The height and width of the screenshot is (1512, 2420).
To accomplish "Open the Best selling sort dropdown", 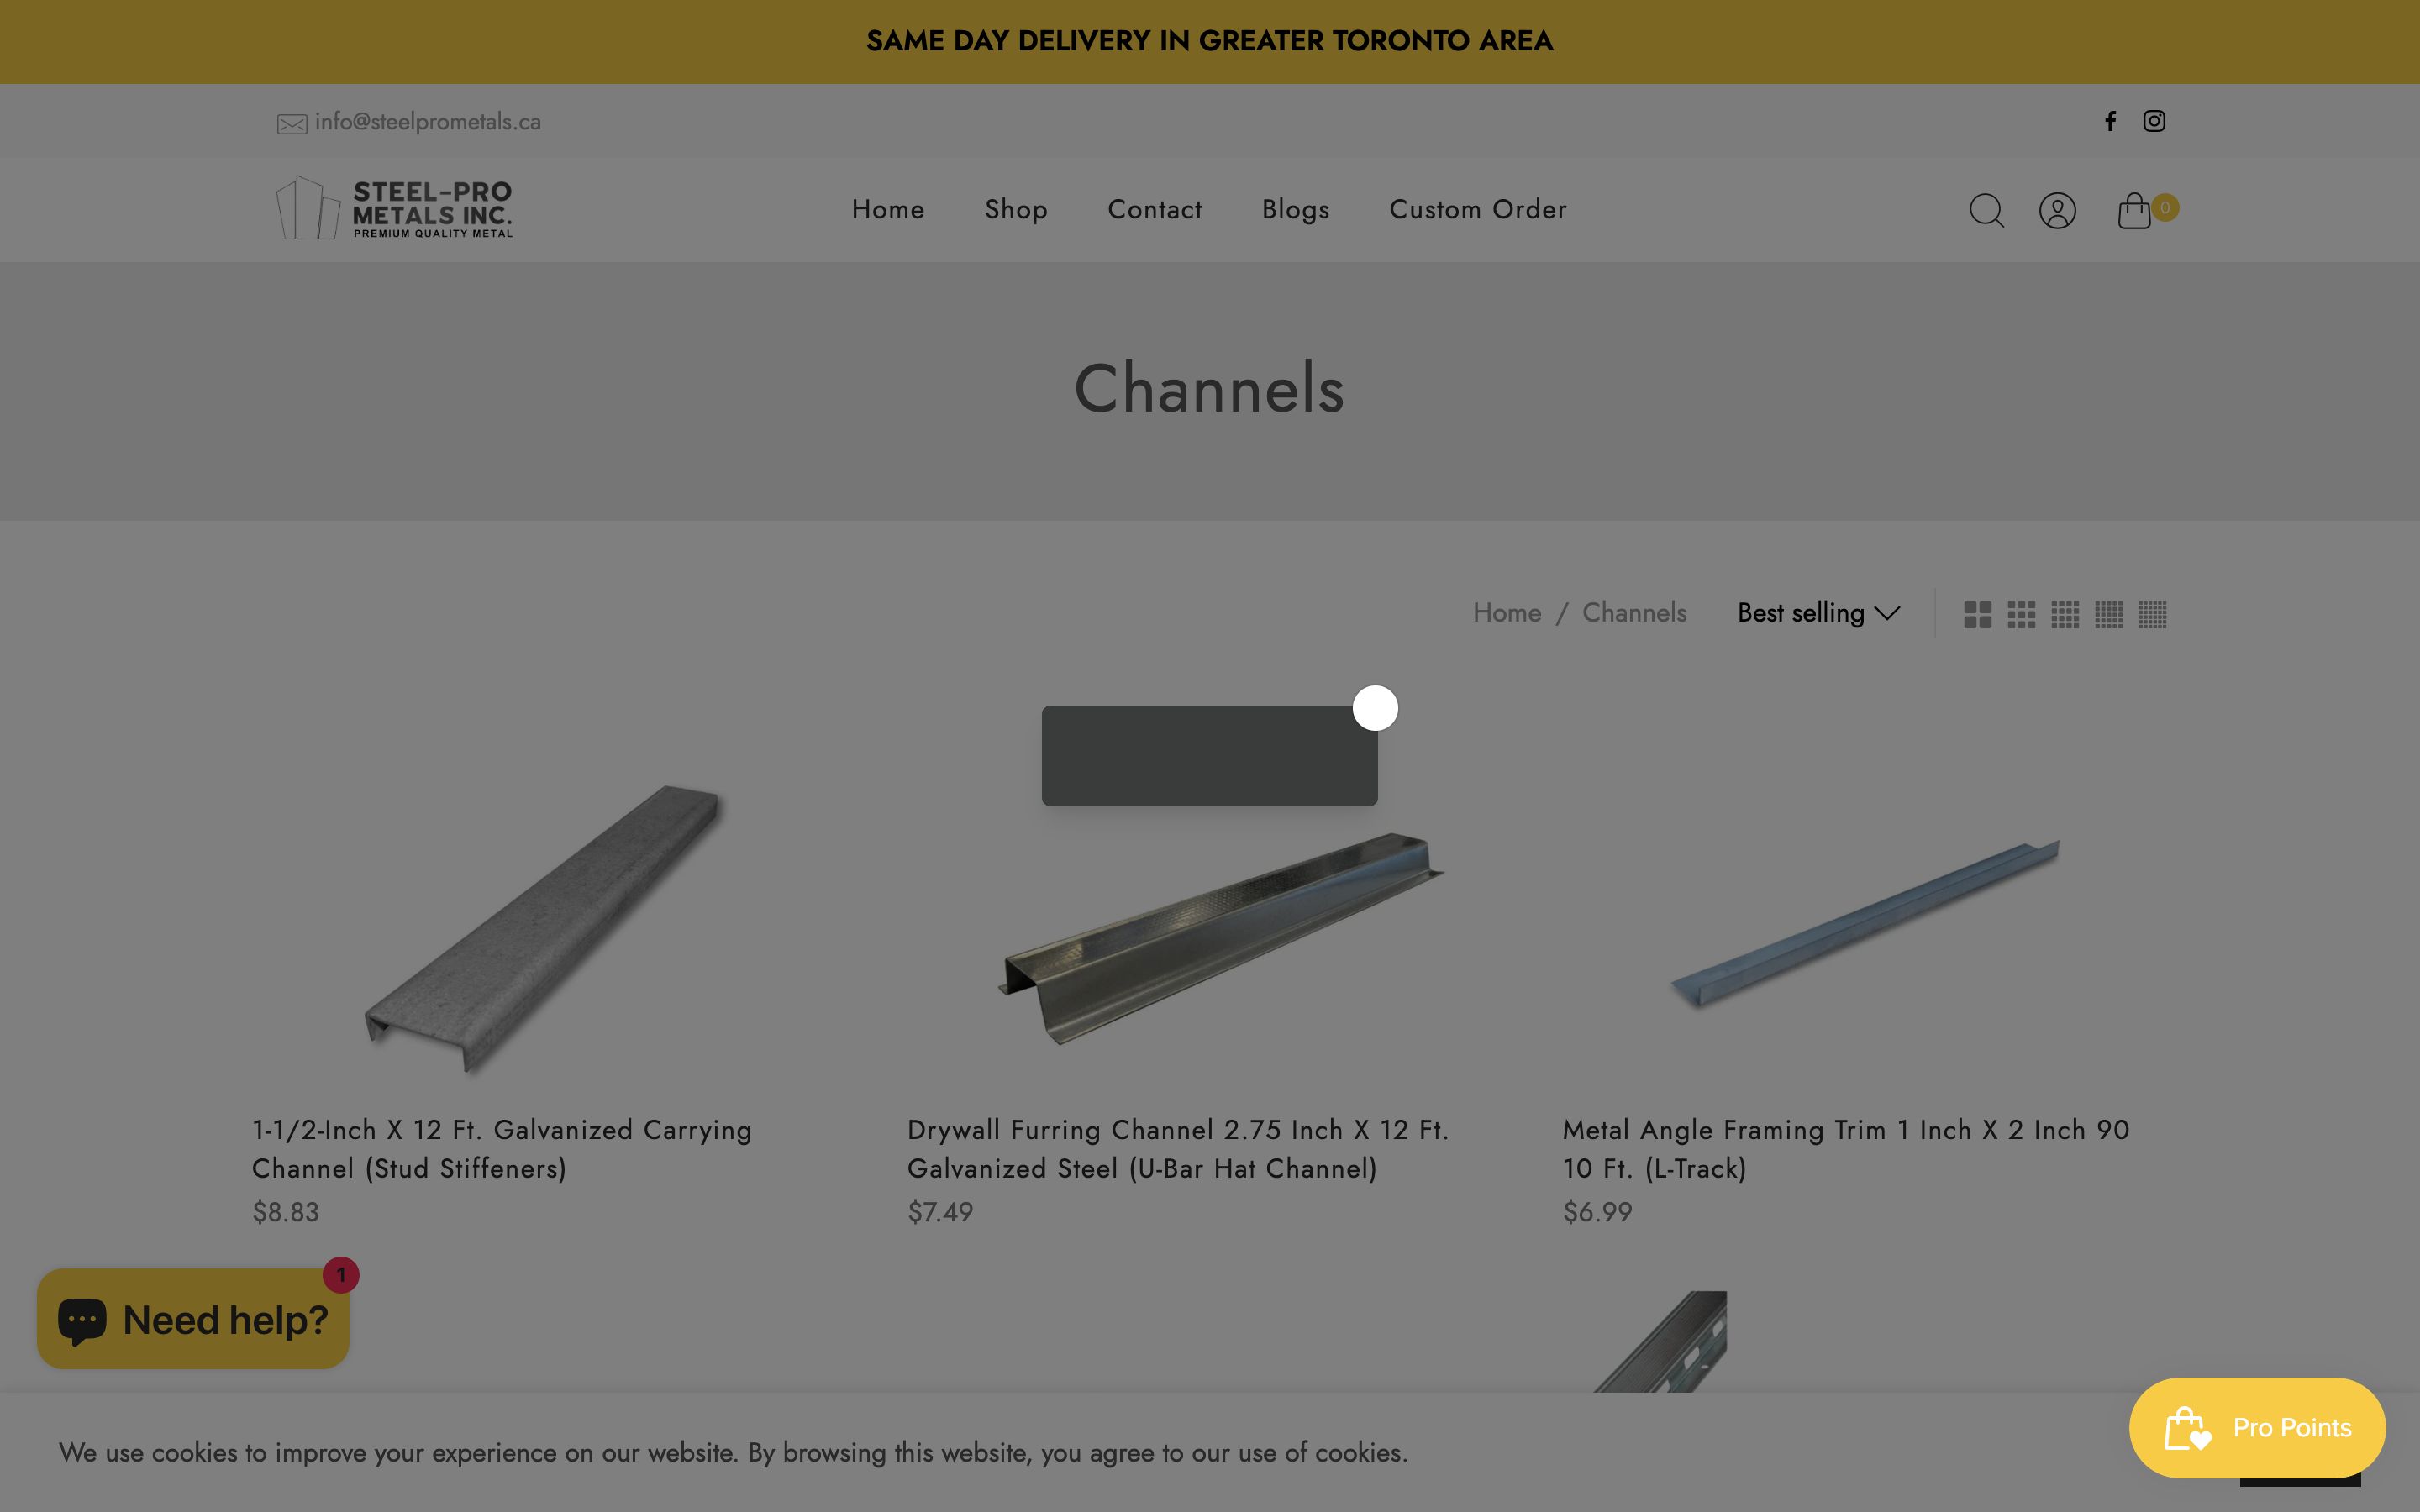I will coord(1817,613).
